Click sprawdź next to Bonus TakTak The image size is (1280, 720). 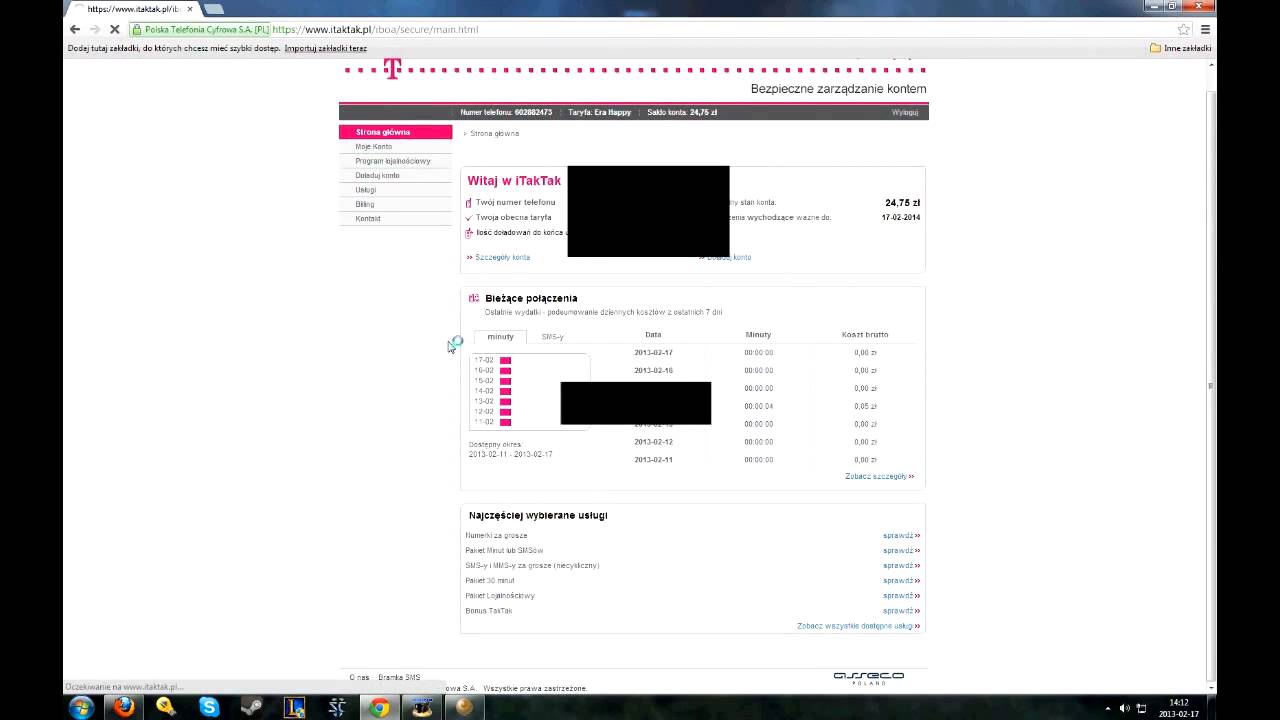901,611
